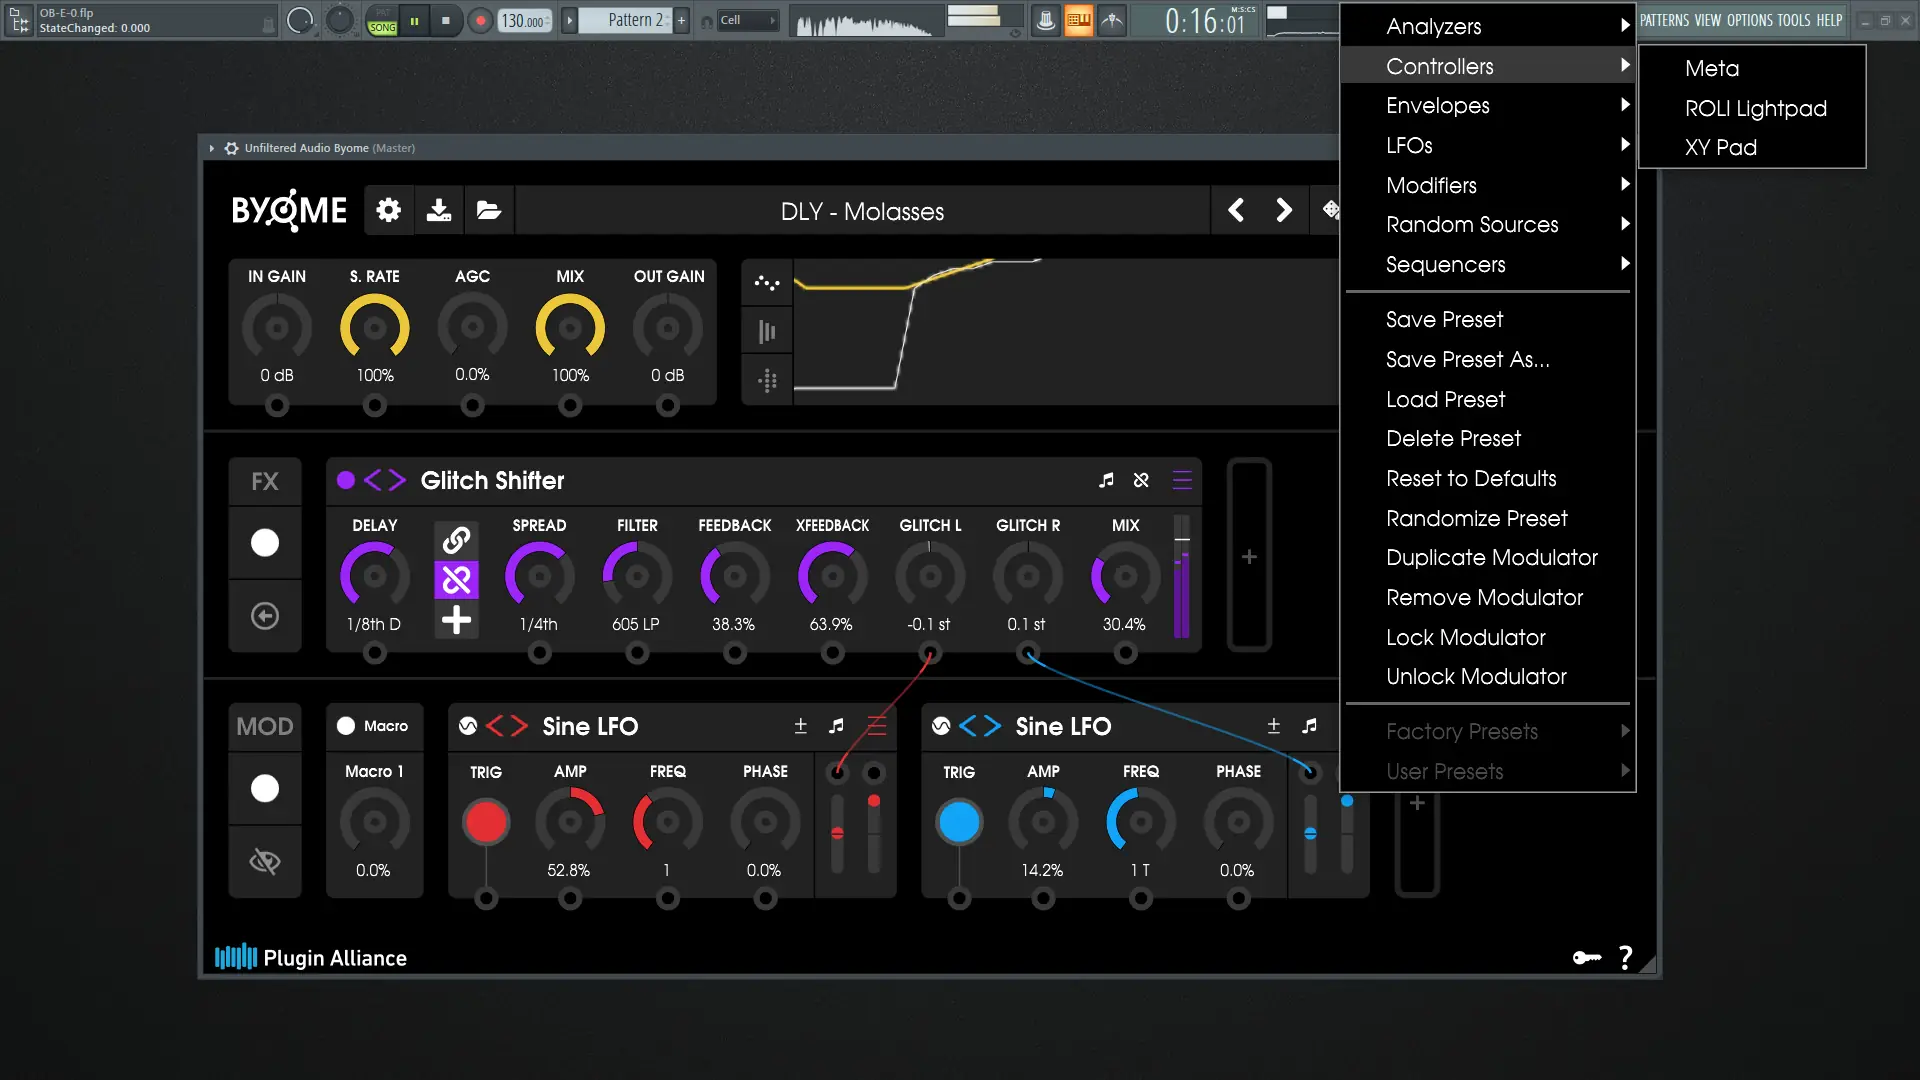Open Byome settings gear icon
This screenshot has height=1080, width=1920.
click(x=388, y=210)
